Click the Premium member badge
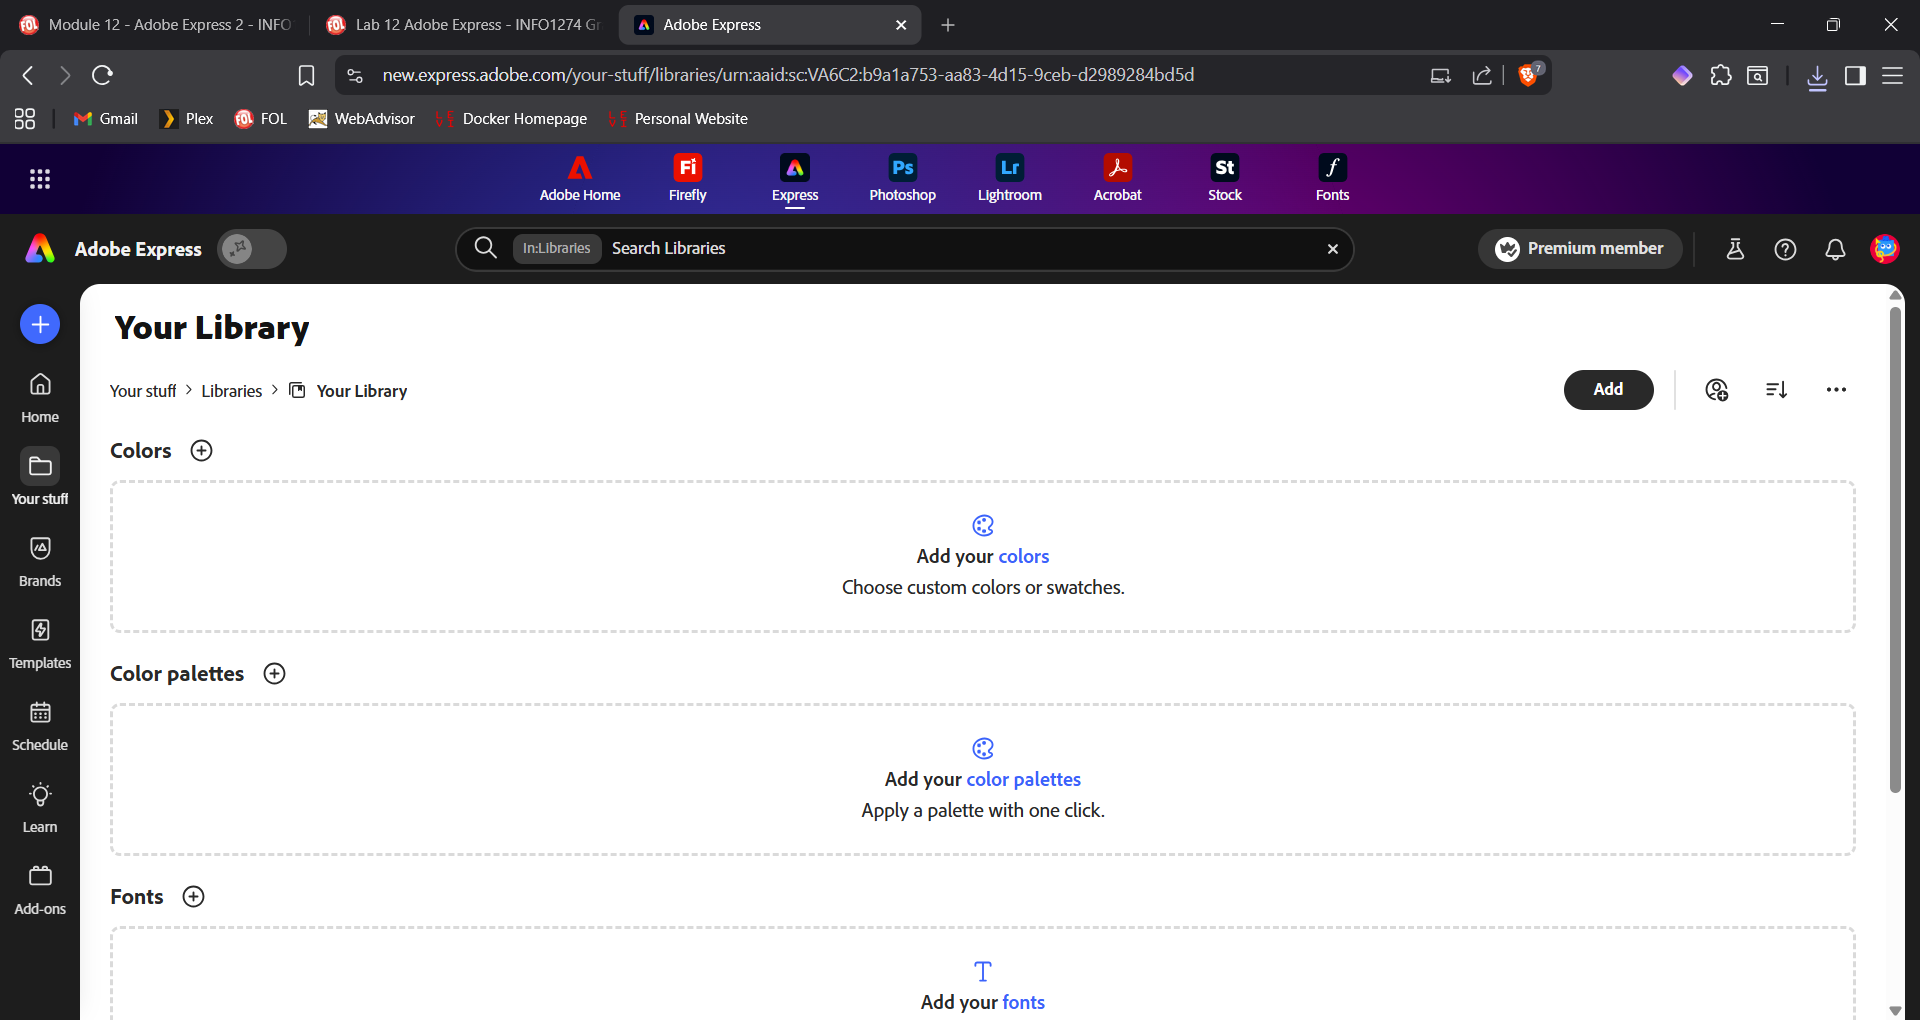This screenshot has height=1020, width=1920. click(x=1580, y=249)
